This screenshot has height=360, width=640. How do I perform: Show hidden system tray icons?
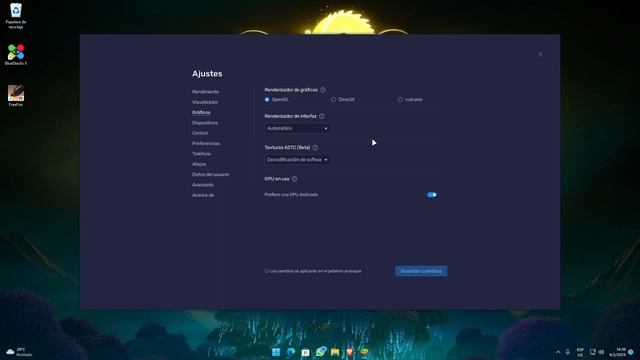558,352
